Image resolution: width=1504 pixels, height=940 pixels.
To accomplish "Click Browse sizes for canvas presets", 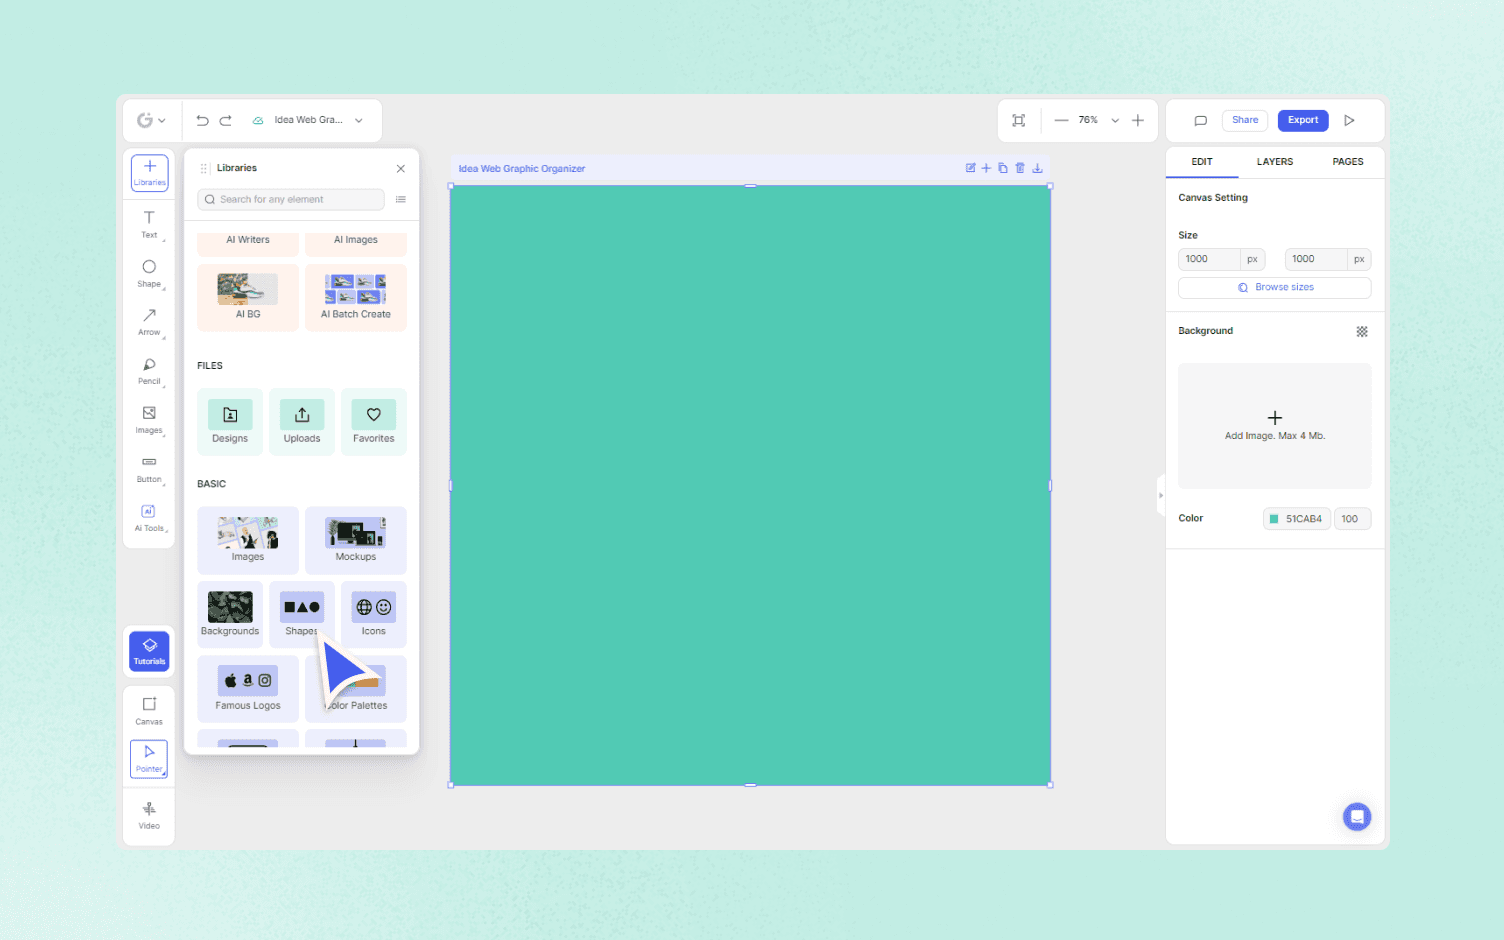I will point(1274,287).
